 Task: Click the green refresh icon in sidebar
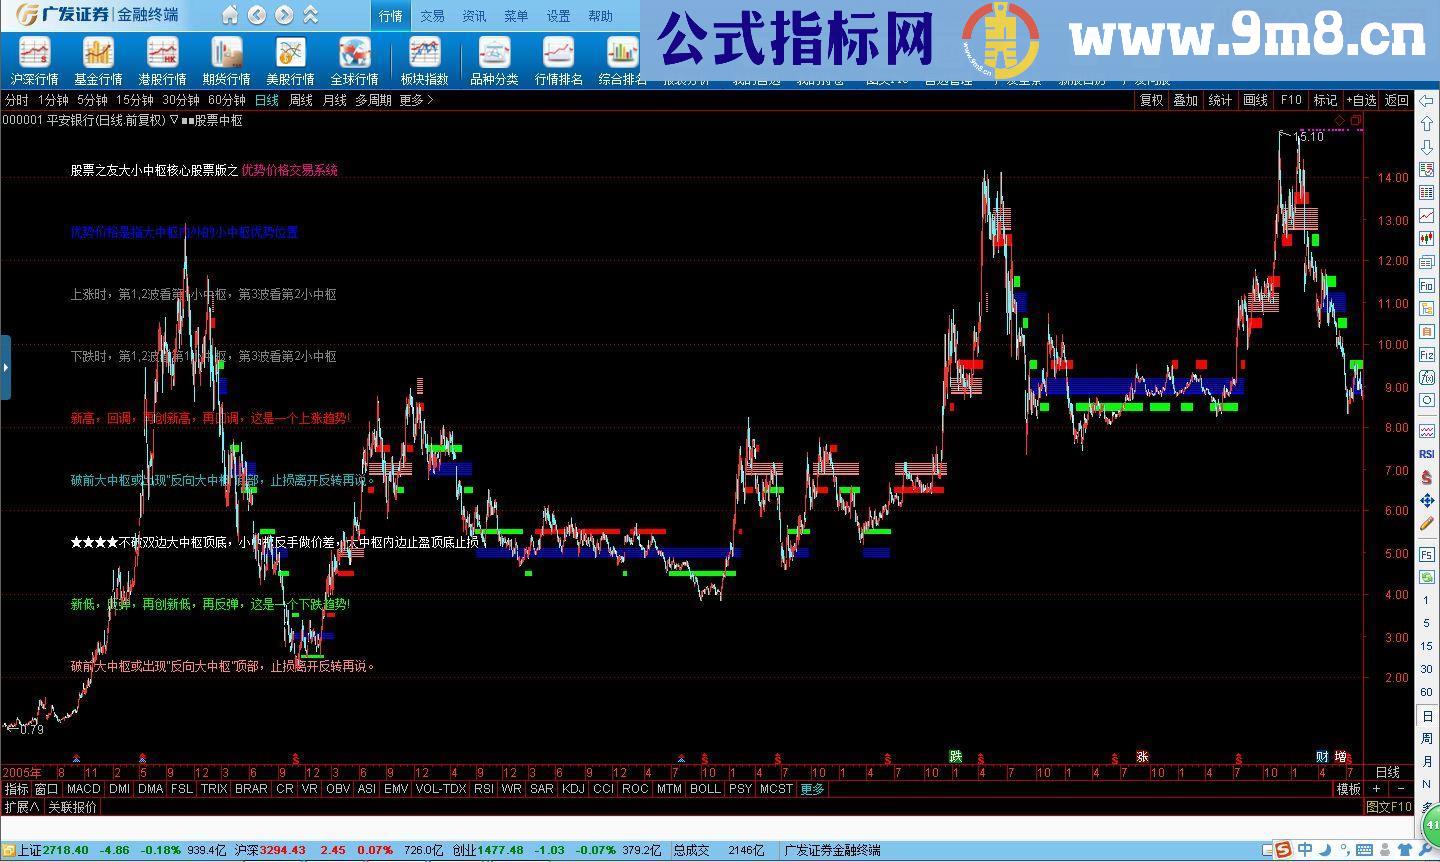pyautogui.click(x=1427, y=578)
